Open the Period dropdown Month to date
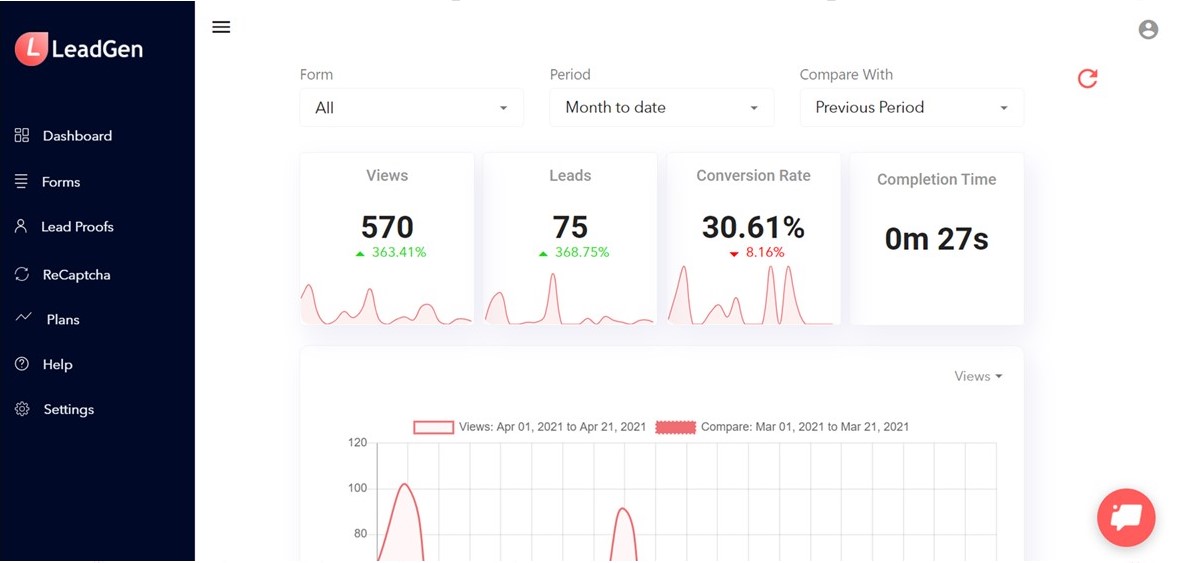The image size is (1197, 563). click(662, 108)
